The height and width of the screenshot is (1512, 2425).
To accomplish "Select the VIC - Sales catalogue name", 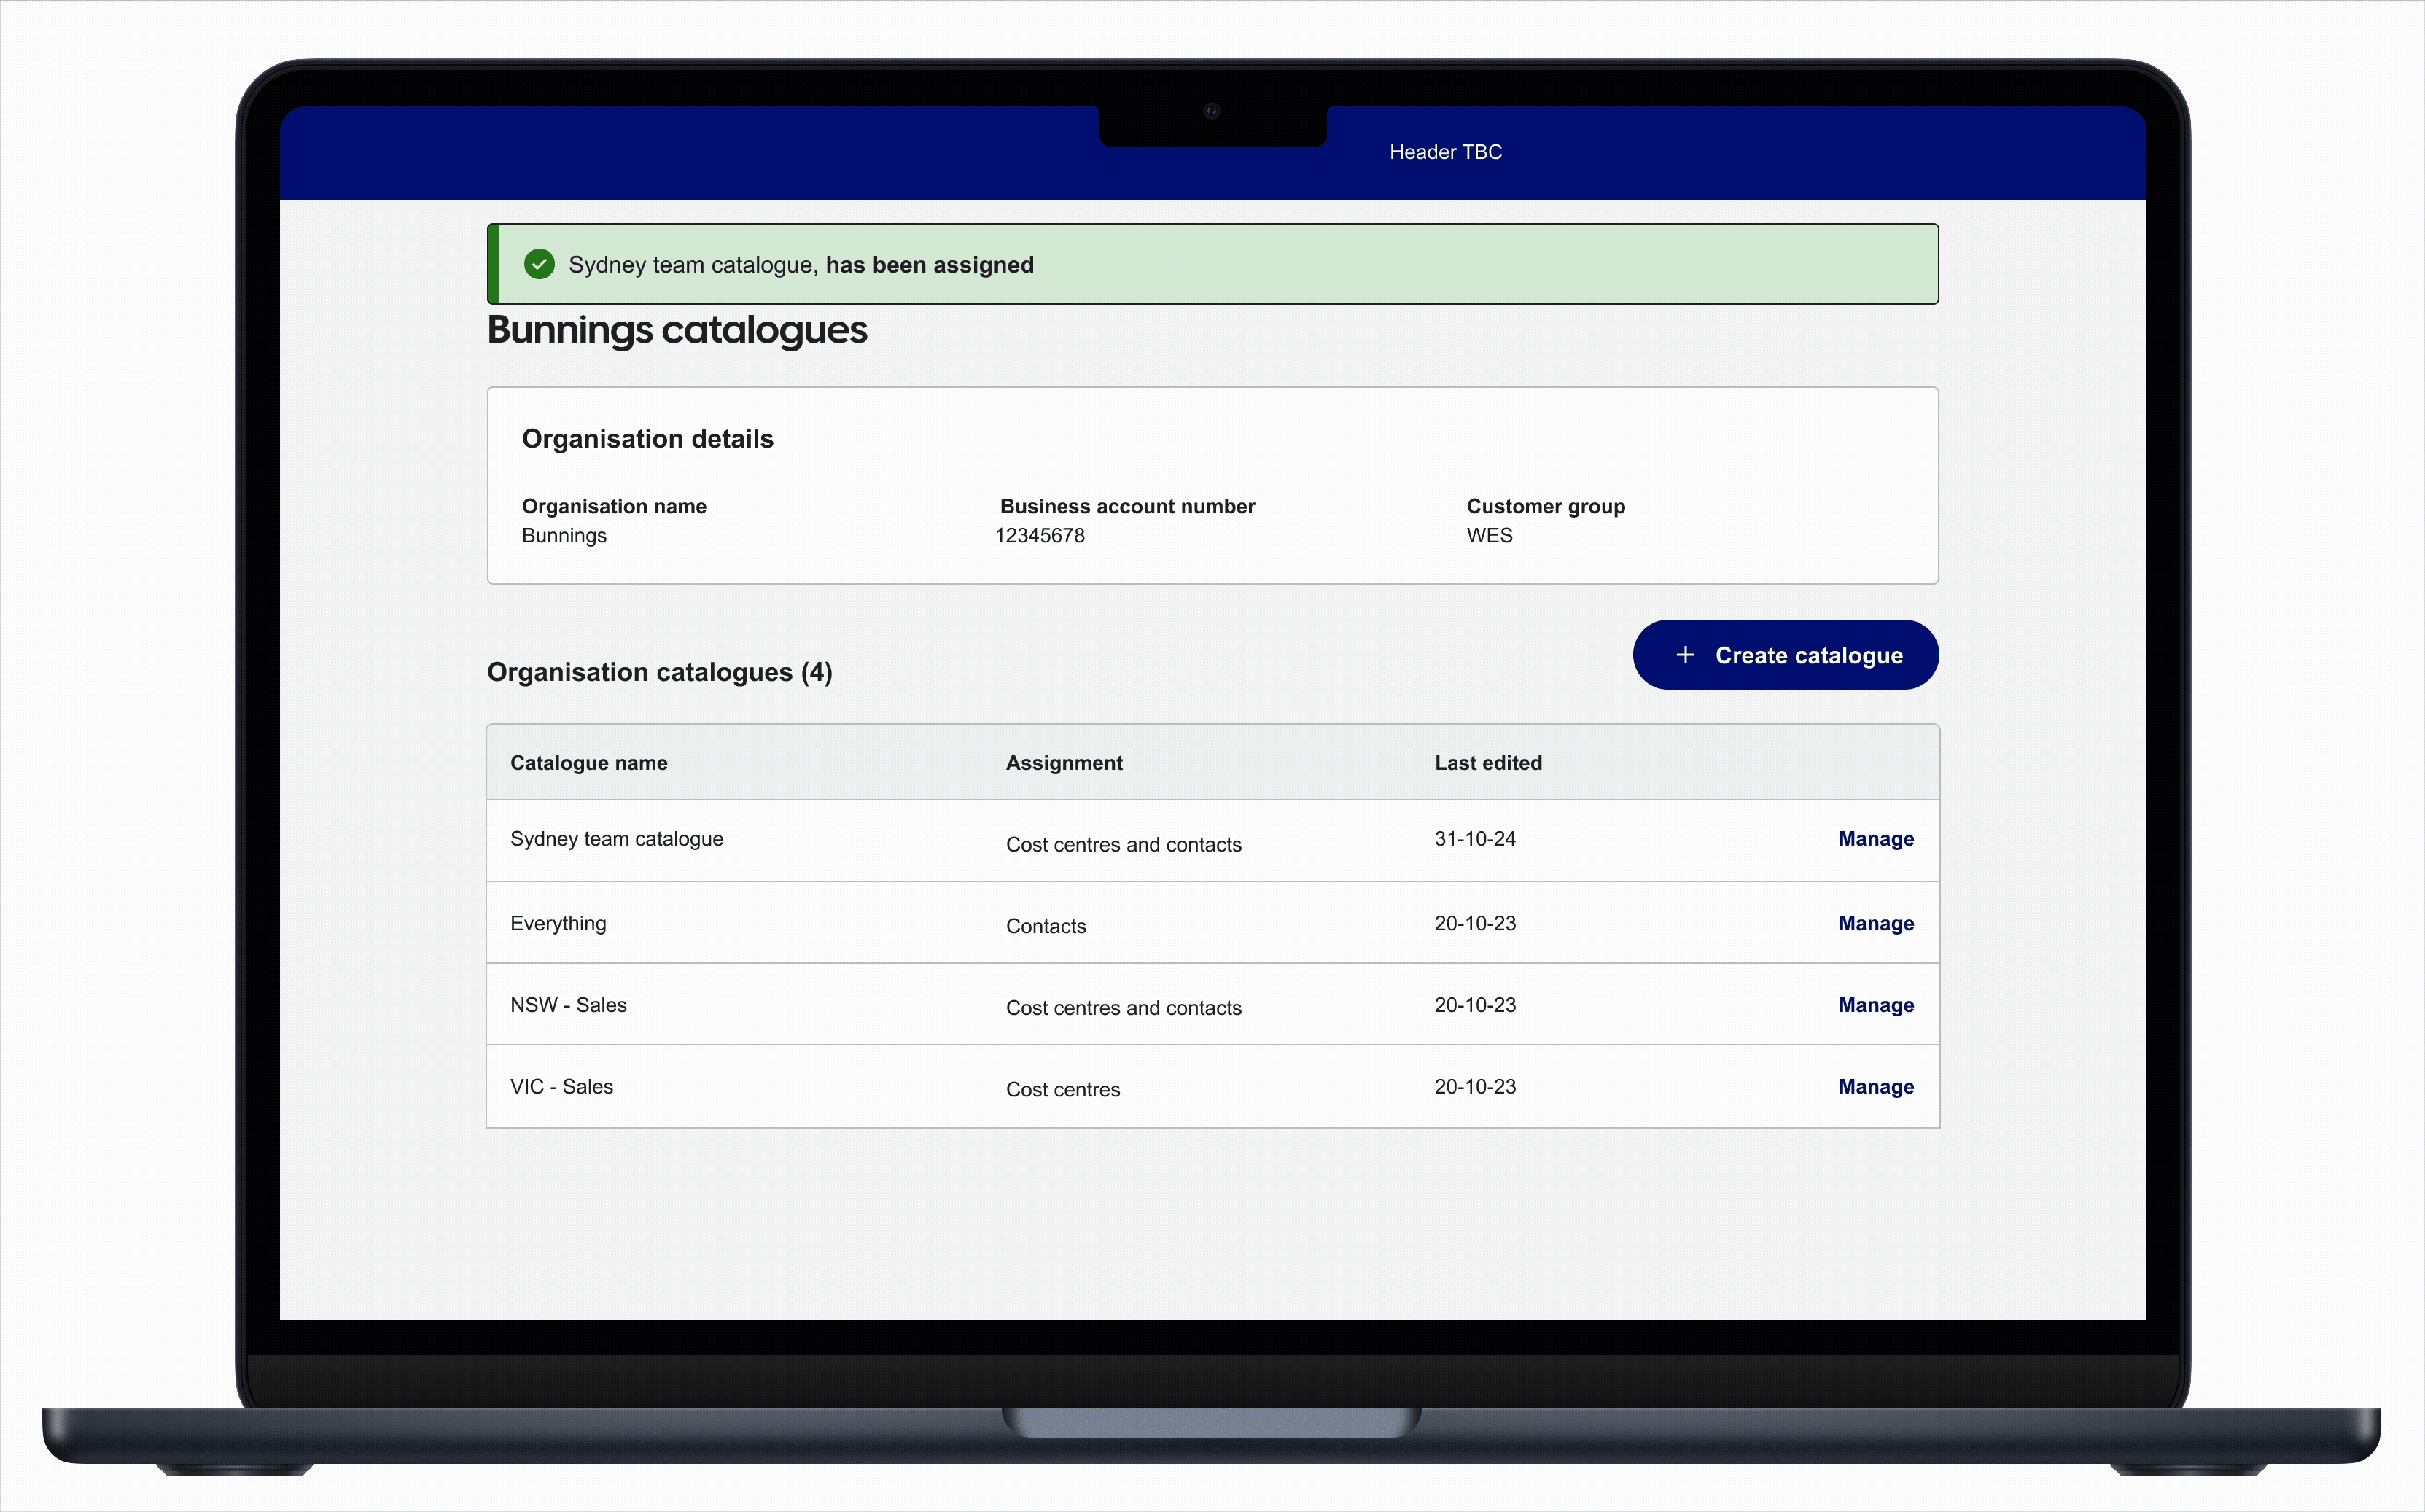I will pyautogui.click(x=561, y=1087).
